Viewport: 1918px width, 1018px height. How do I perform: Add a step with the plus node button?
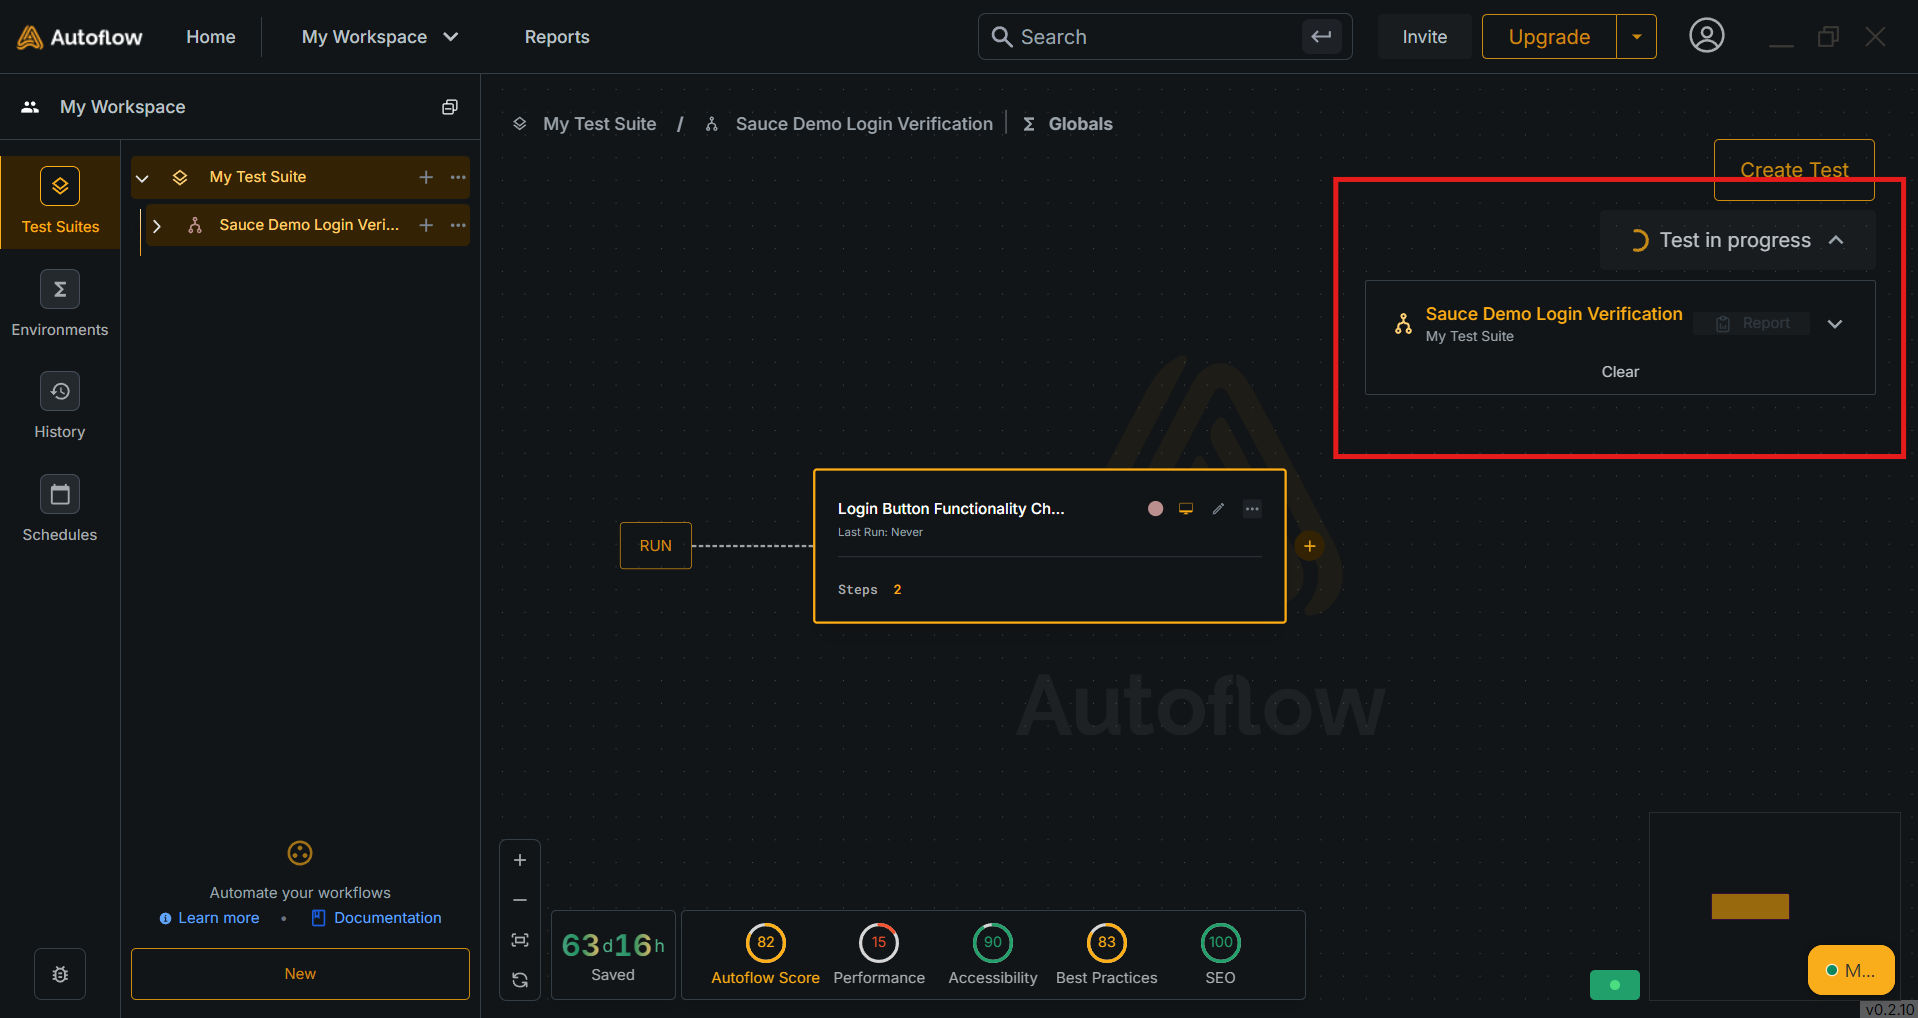click(x=1309, y=546)
